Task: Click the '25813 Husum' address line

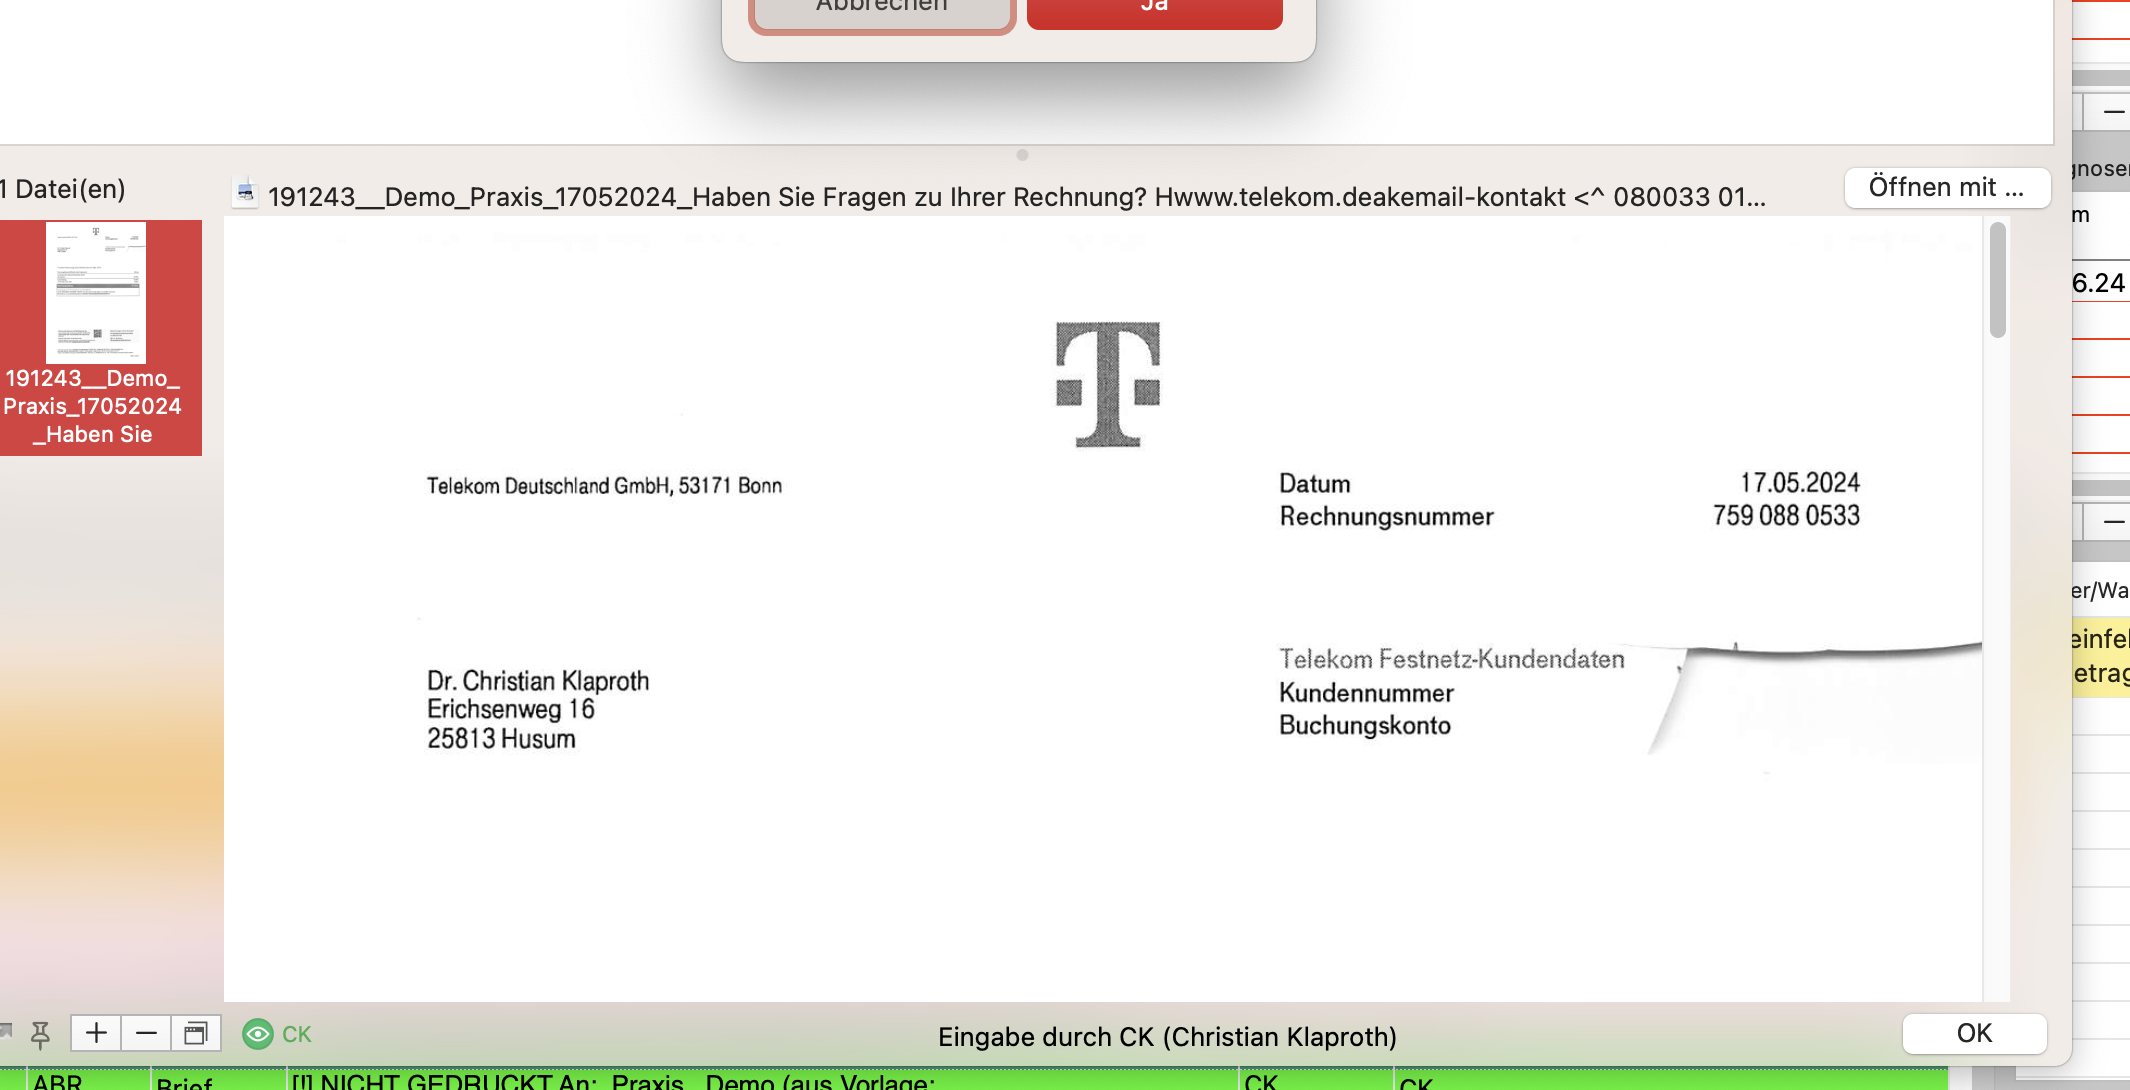Action: (x=501, y=739)
